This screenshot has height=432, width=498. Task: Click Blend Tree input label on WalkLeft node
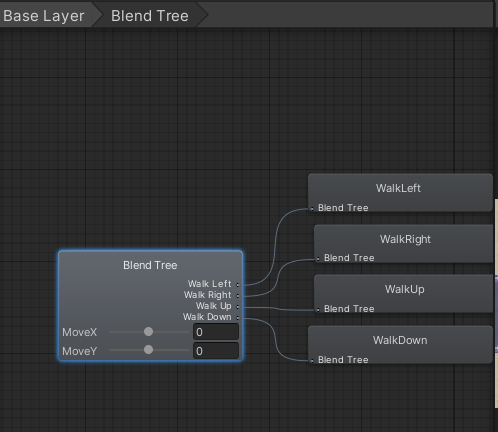(343, 208)
